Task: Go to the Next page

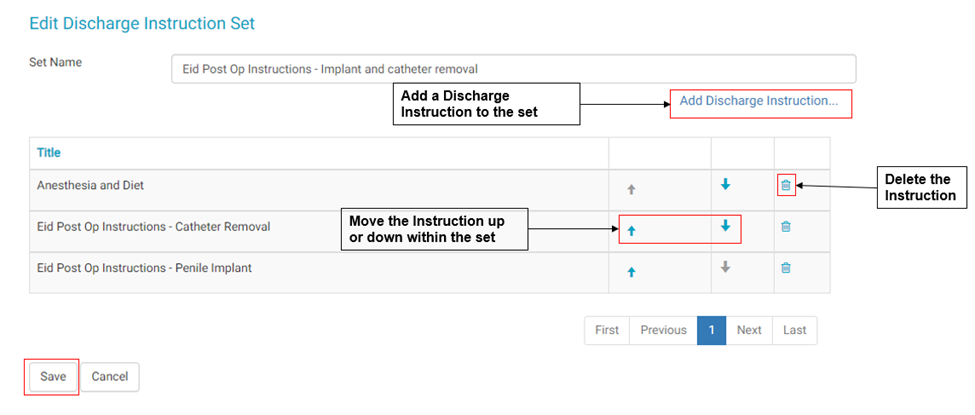Action: pos(749,330)
